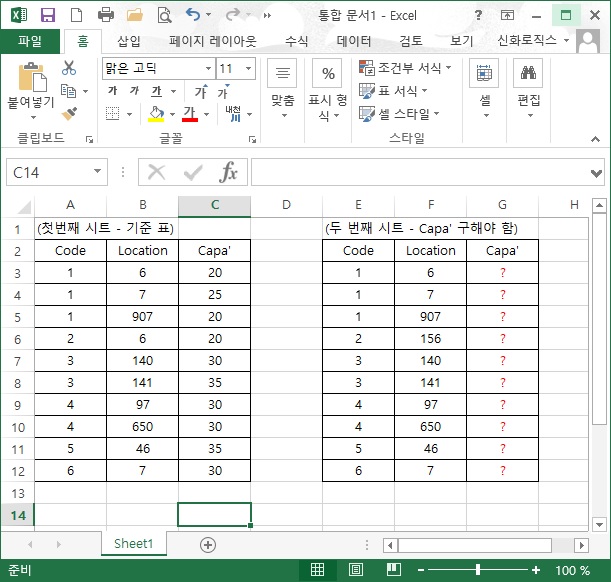Viewport: 611px width, 582px height.
Task: Open the Alignment group icon
Action: point(283,73)
